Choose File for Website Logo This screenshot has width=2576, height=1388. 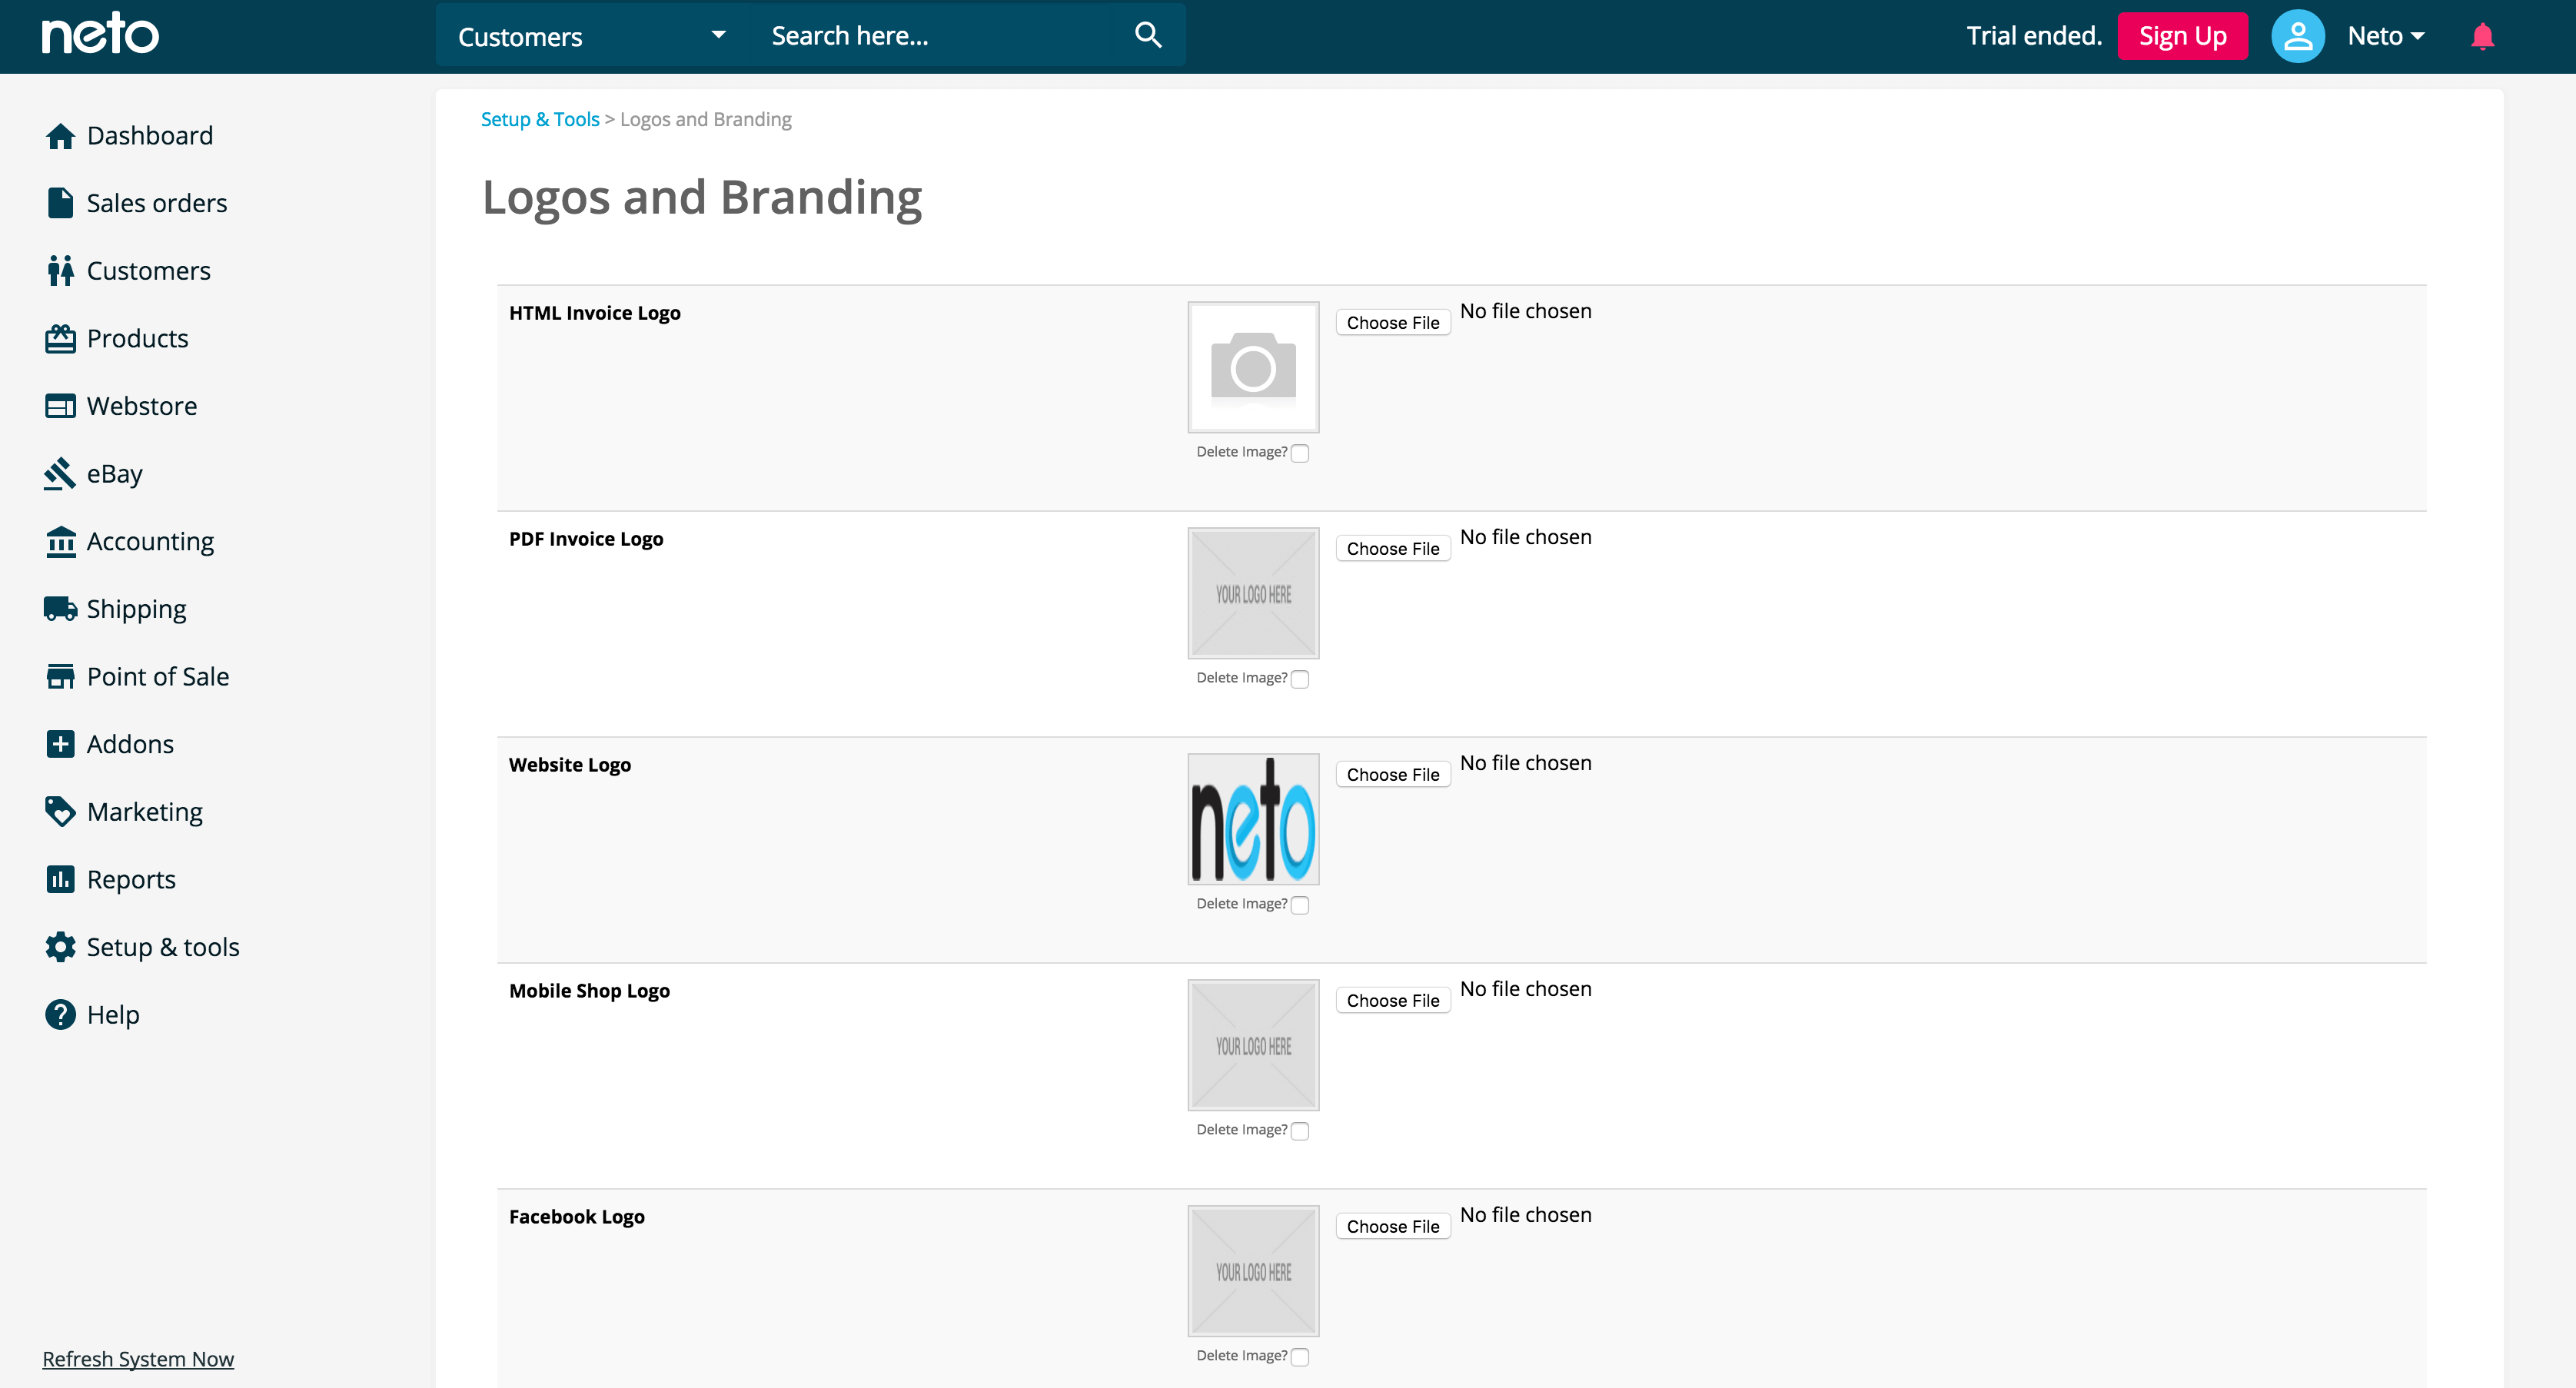click(x=1392, y=774)
